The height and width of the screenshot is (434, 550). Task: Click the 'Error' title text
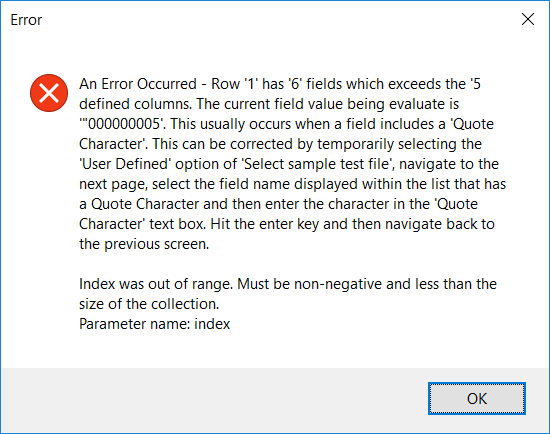click(x=26, y=20)
